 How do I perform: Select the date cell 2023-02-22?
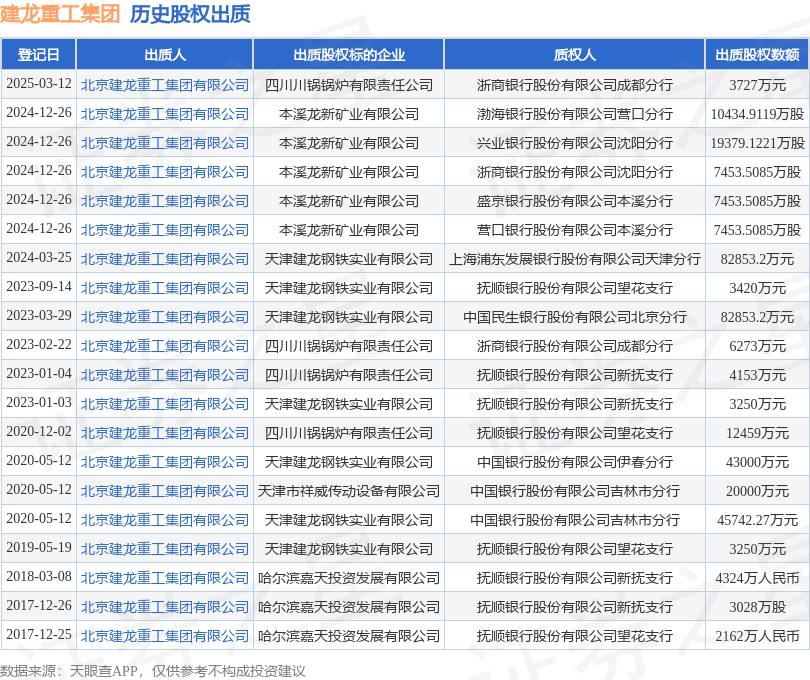[39, 344]
